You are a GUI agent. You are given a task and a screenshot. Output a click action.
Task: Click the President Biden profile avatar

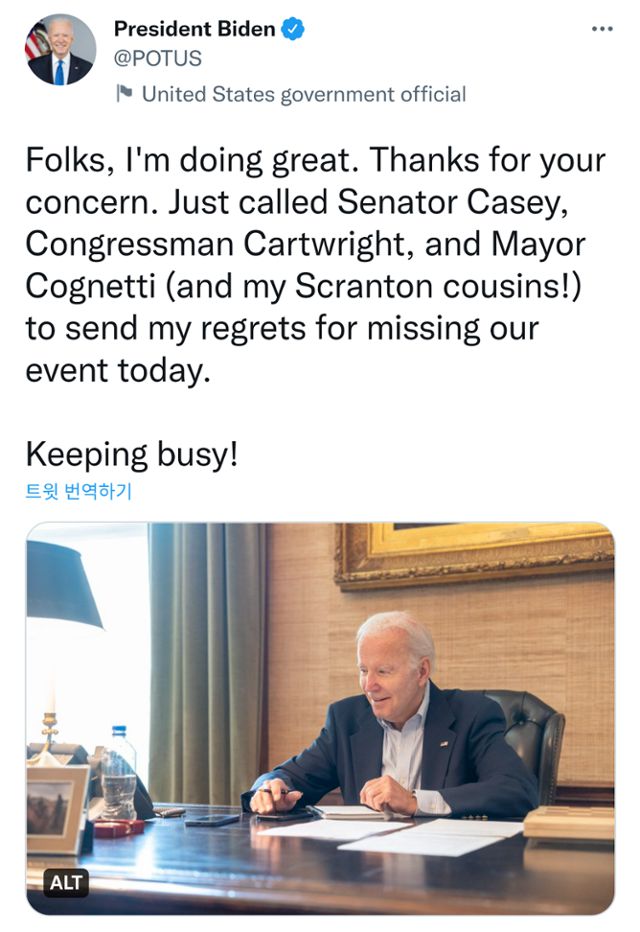[61, 50]
